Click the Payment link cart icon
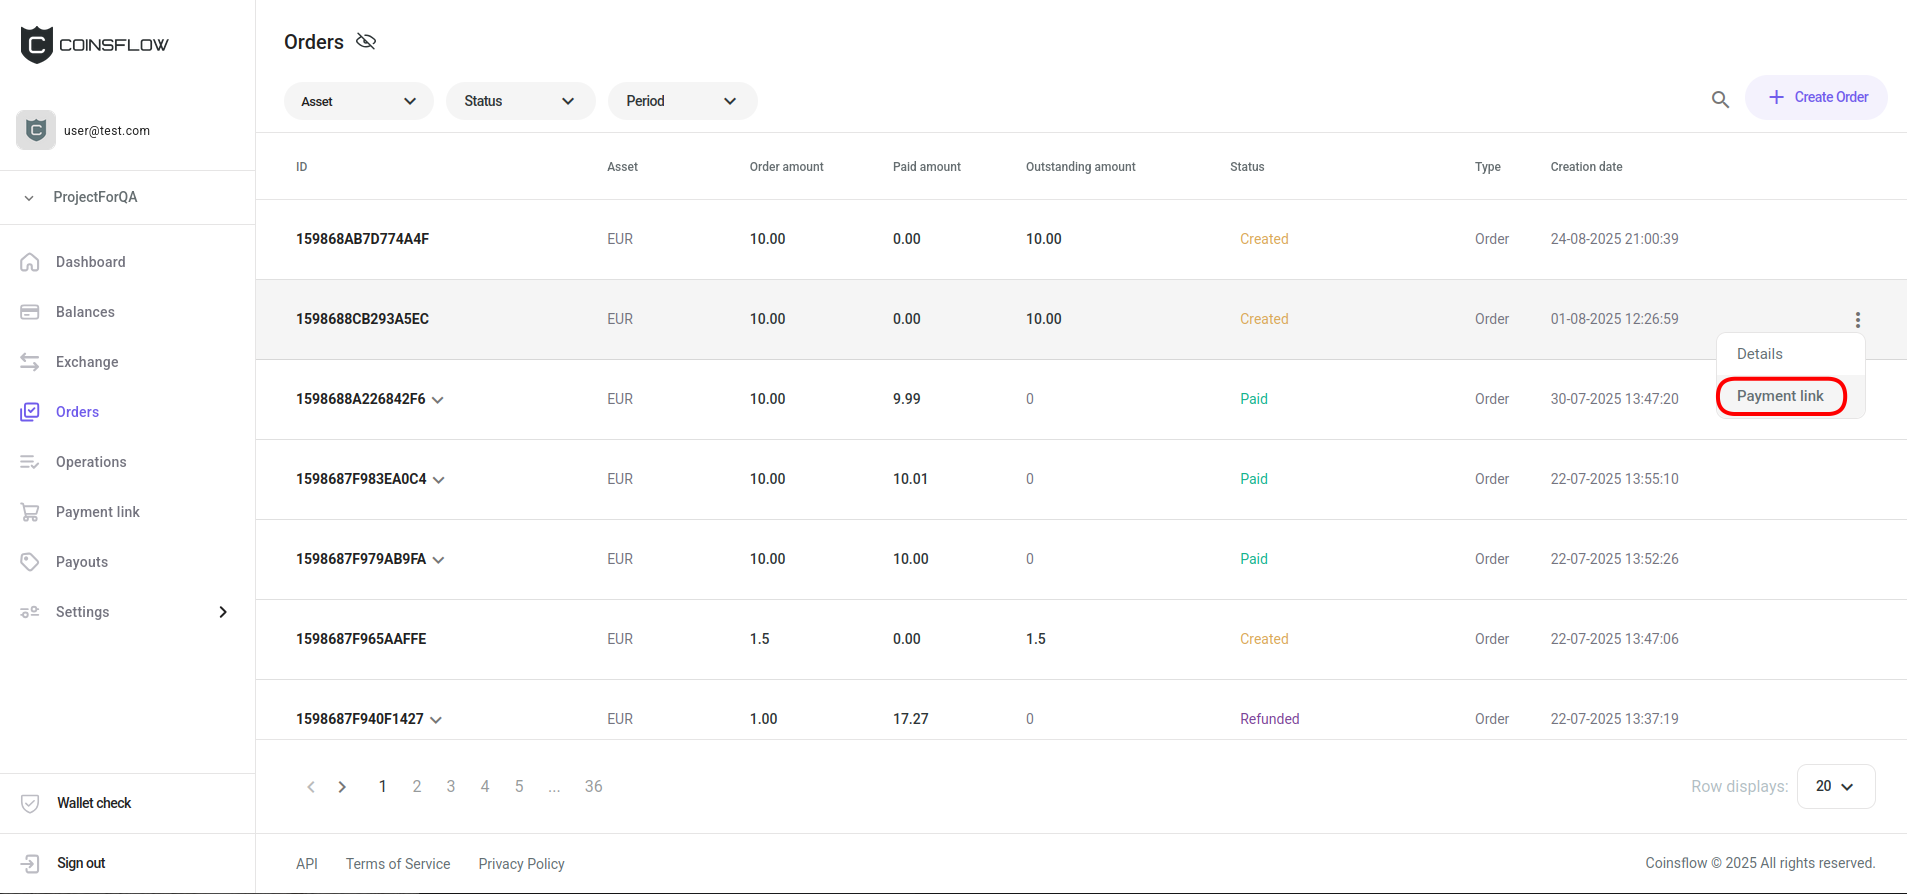 [x=30, y=512]
